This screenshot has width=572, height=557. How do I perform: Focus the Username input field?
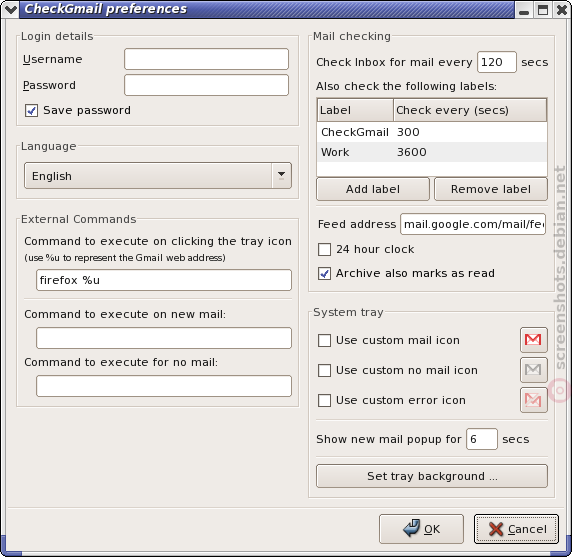point(206,59)
